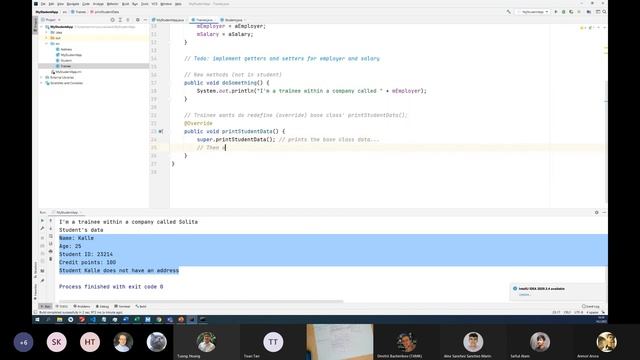Image resolution: width=640 pixels, height=360 pixels.
Task: Open the Refactor menu
Action: [112, 4]
